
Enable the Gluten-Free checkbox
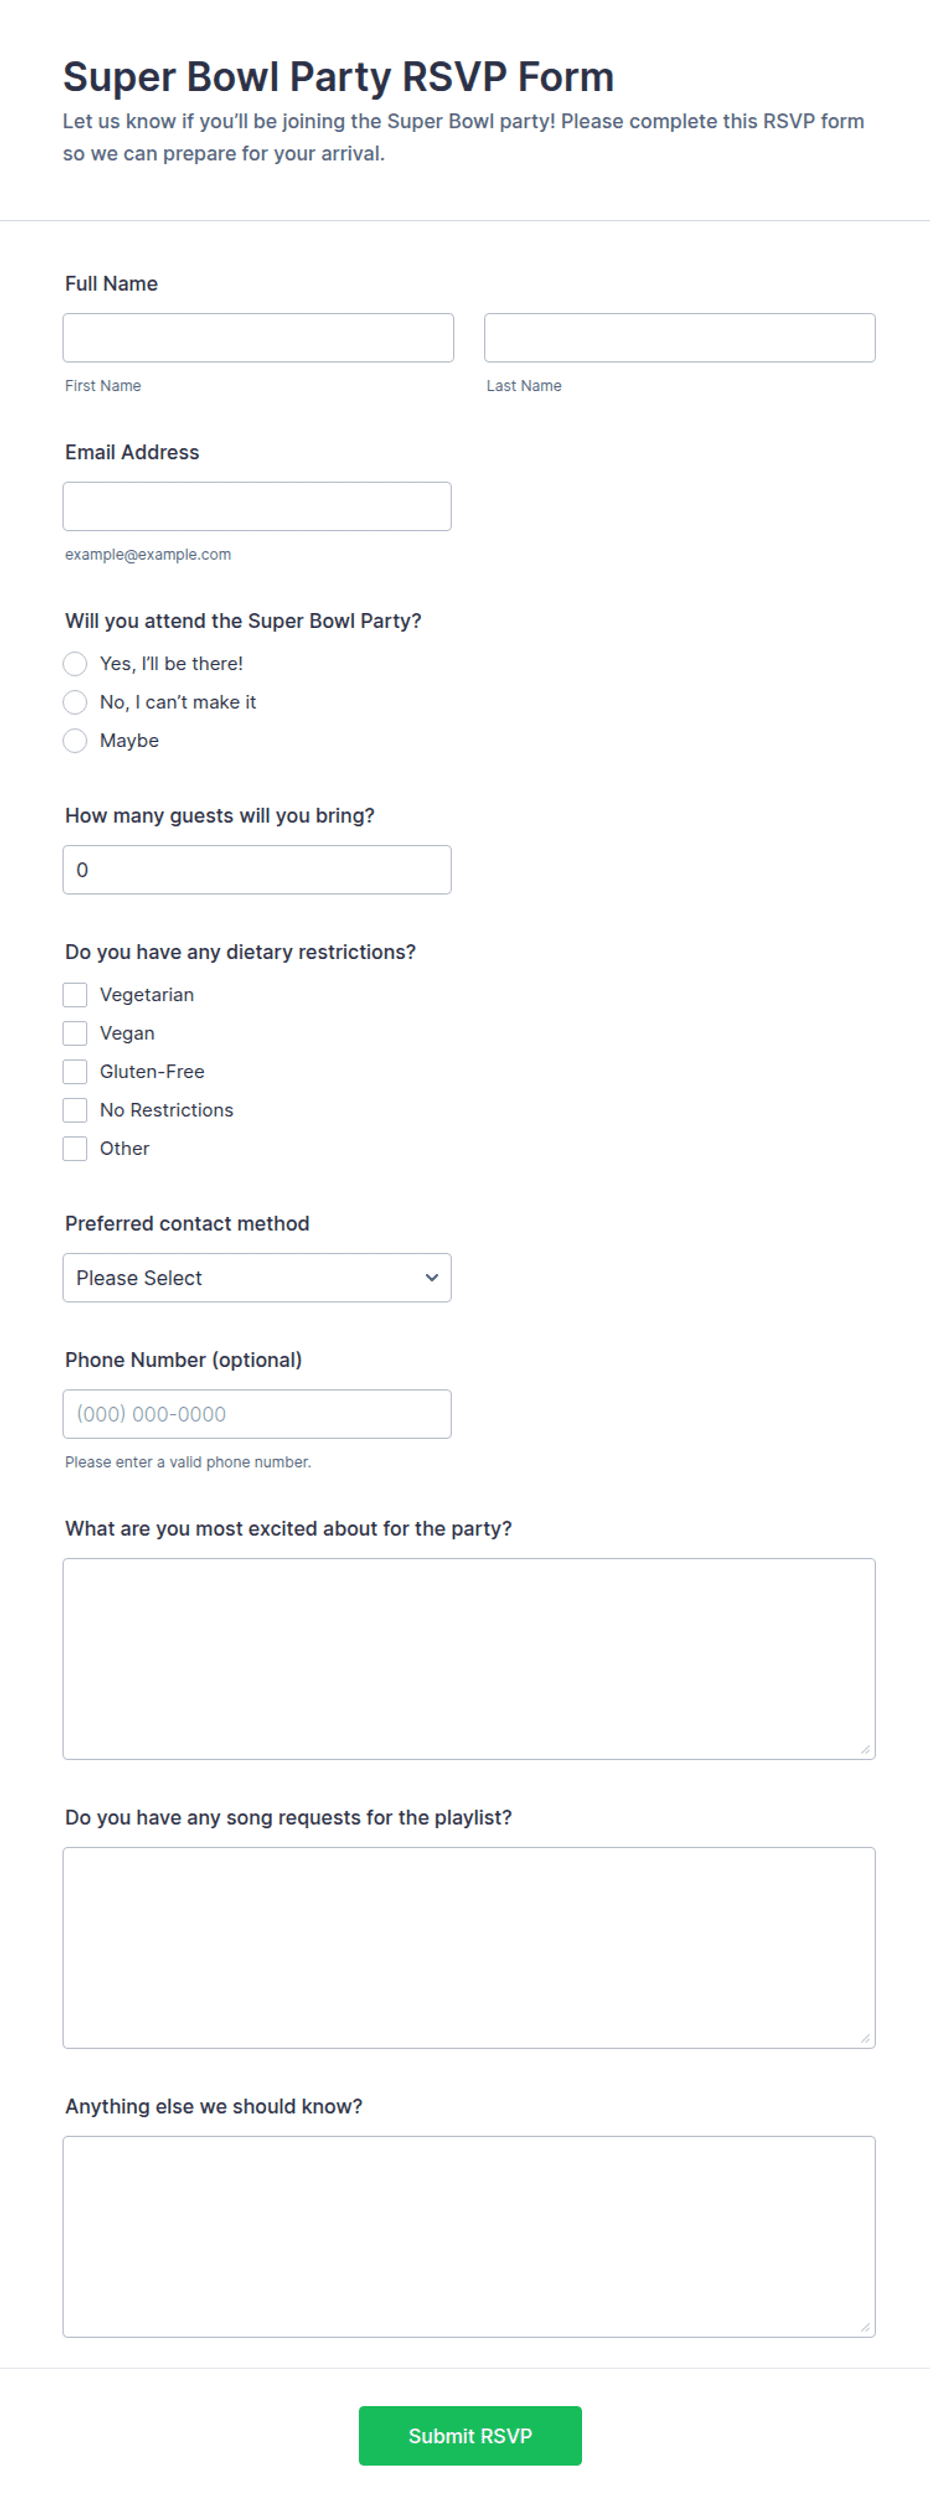tap(75, 1072)
